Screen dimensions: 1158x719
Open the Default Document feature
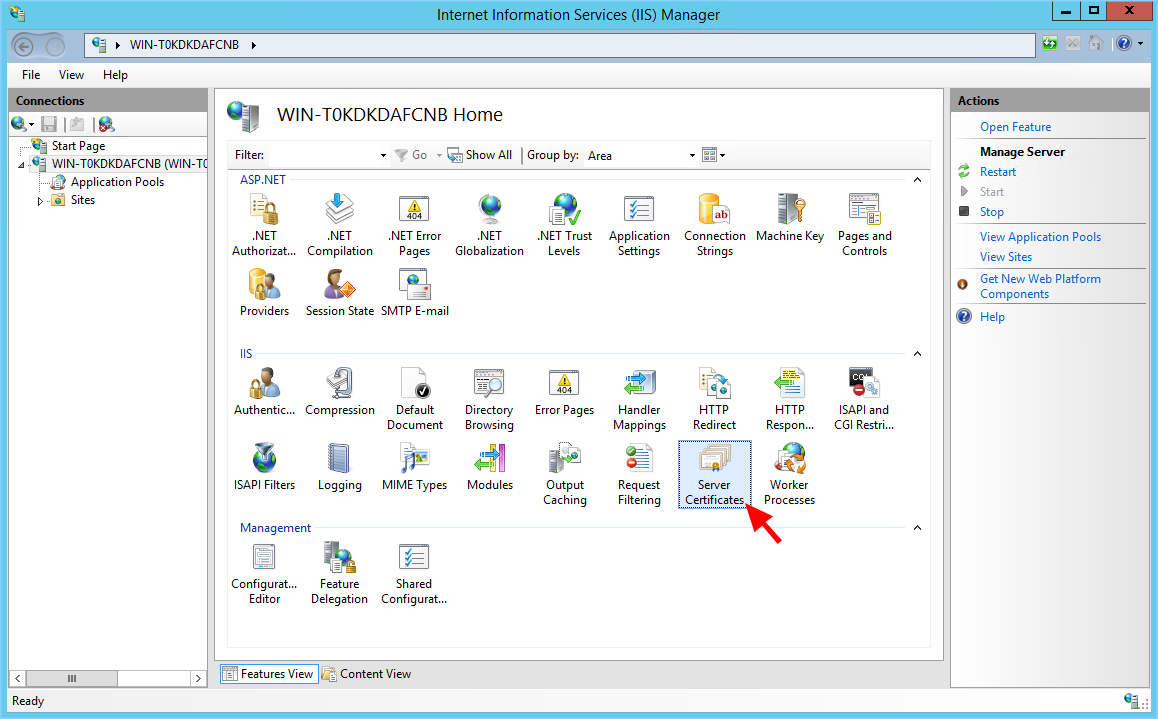click(414, 399)
